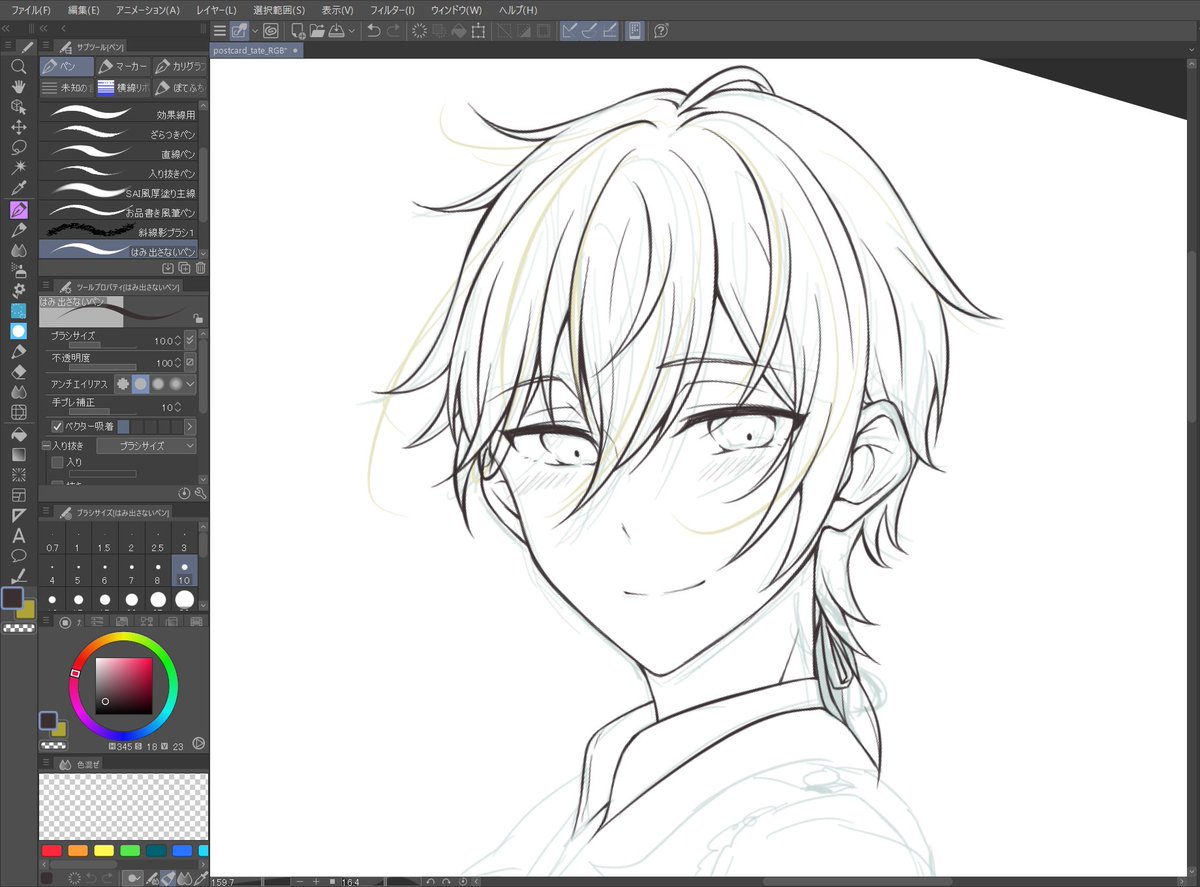Open the フィルター(I) menu

392,10
